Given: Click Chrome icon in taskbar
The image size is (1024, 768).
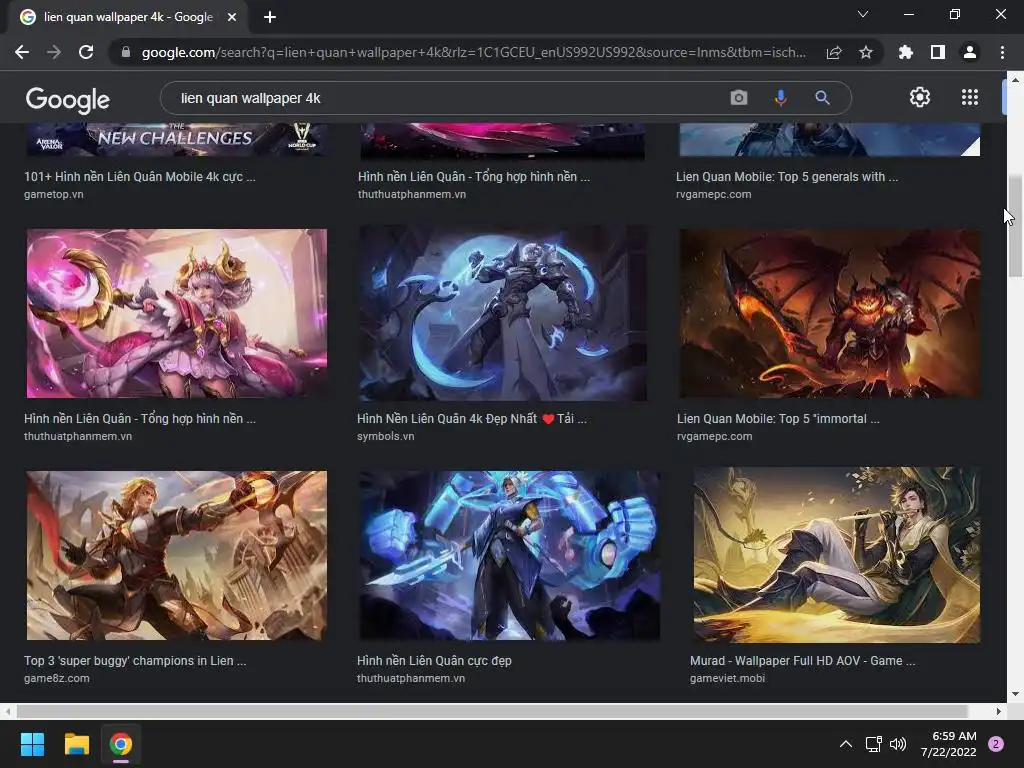Looking at the screenshot, I should pyautogui.click(x=121, y=744).
